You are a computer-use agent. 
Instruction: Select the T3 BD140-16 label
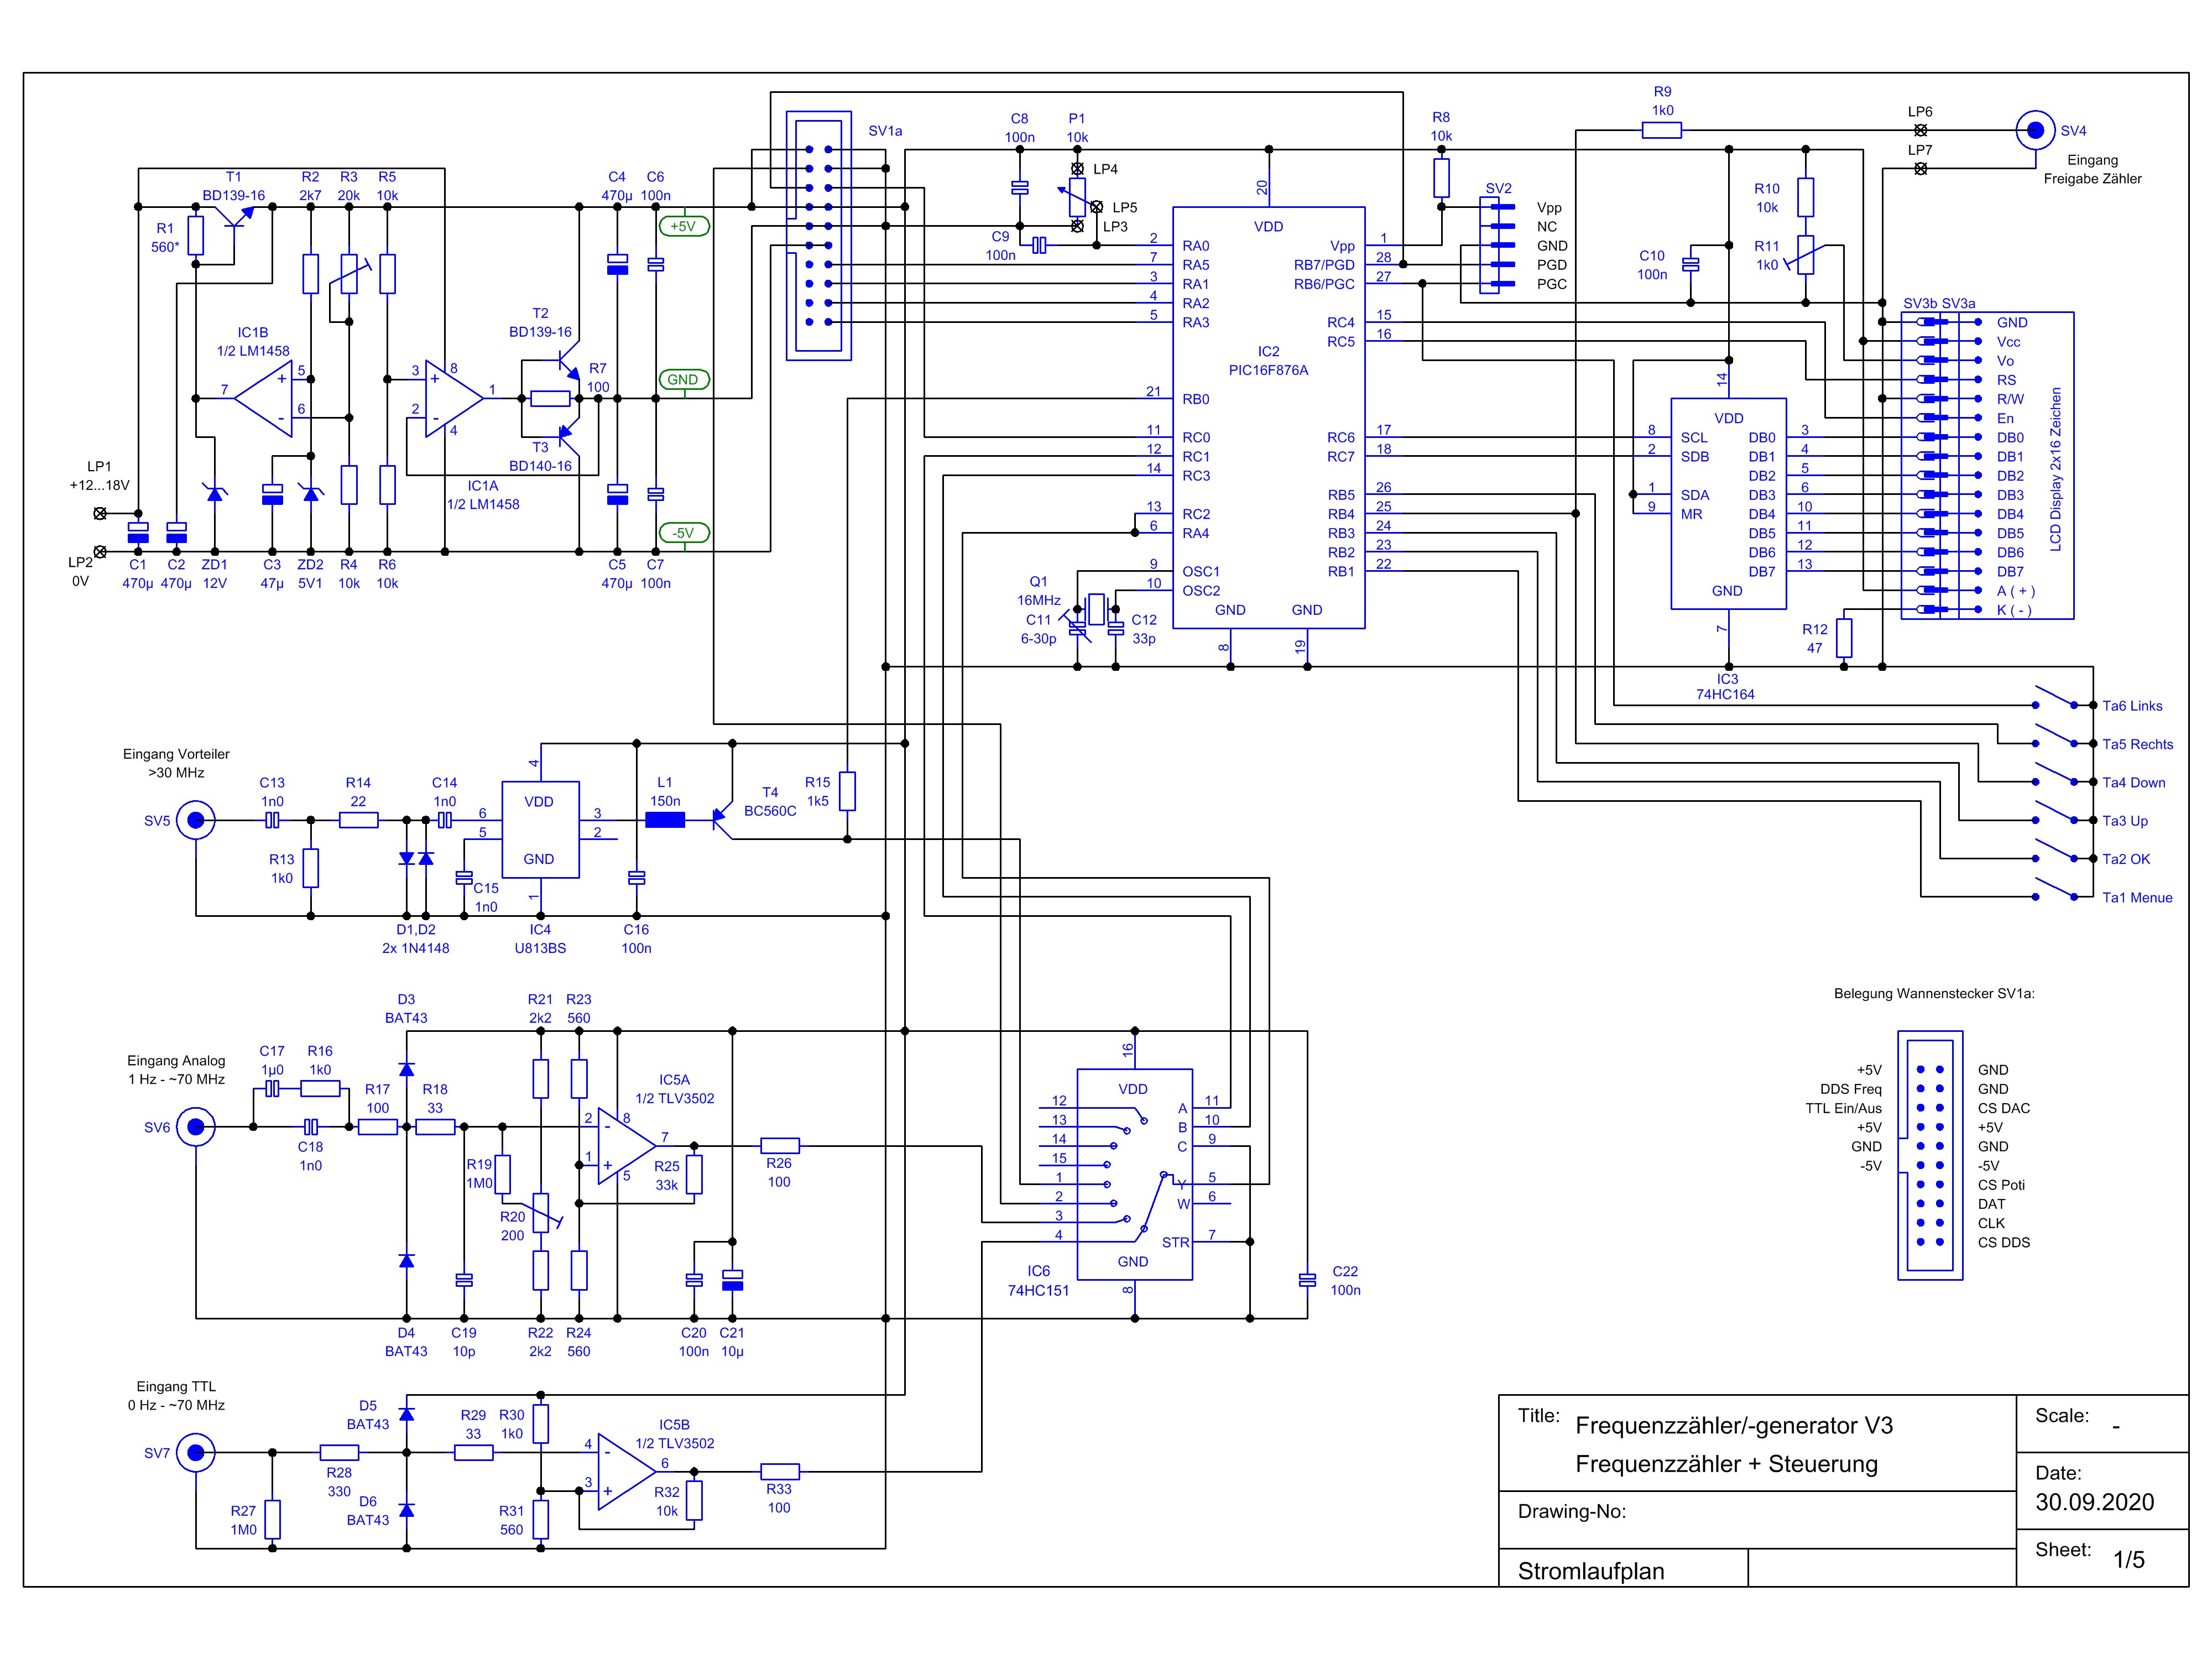[540, 457]
